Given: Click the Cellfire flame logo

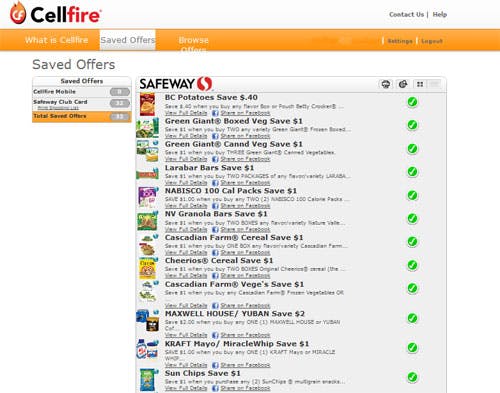Looking at the screenshot, I should tap(18, 14).
